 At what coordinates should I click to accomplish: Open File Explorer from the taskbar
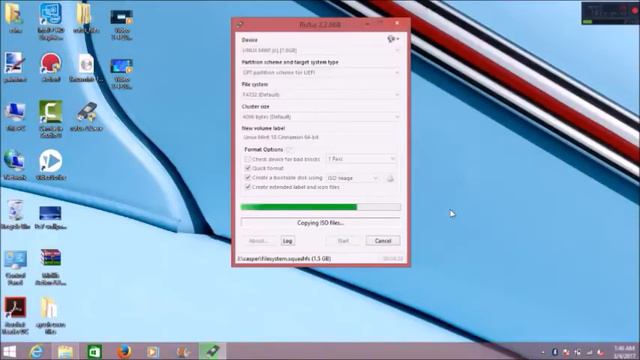point(65,351)
